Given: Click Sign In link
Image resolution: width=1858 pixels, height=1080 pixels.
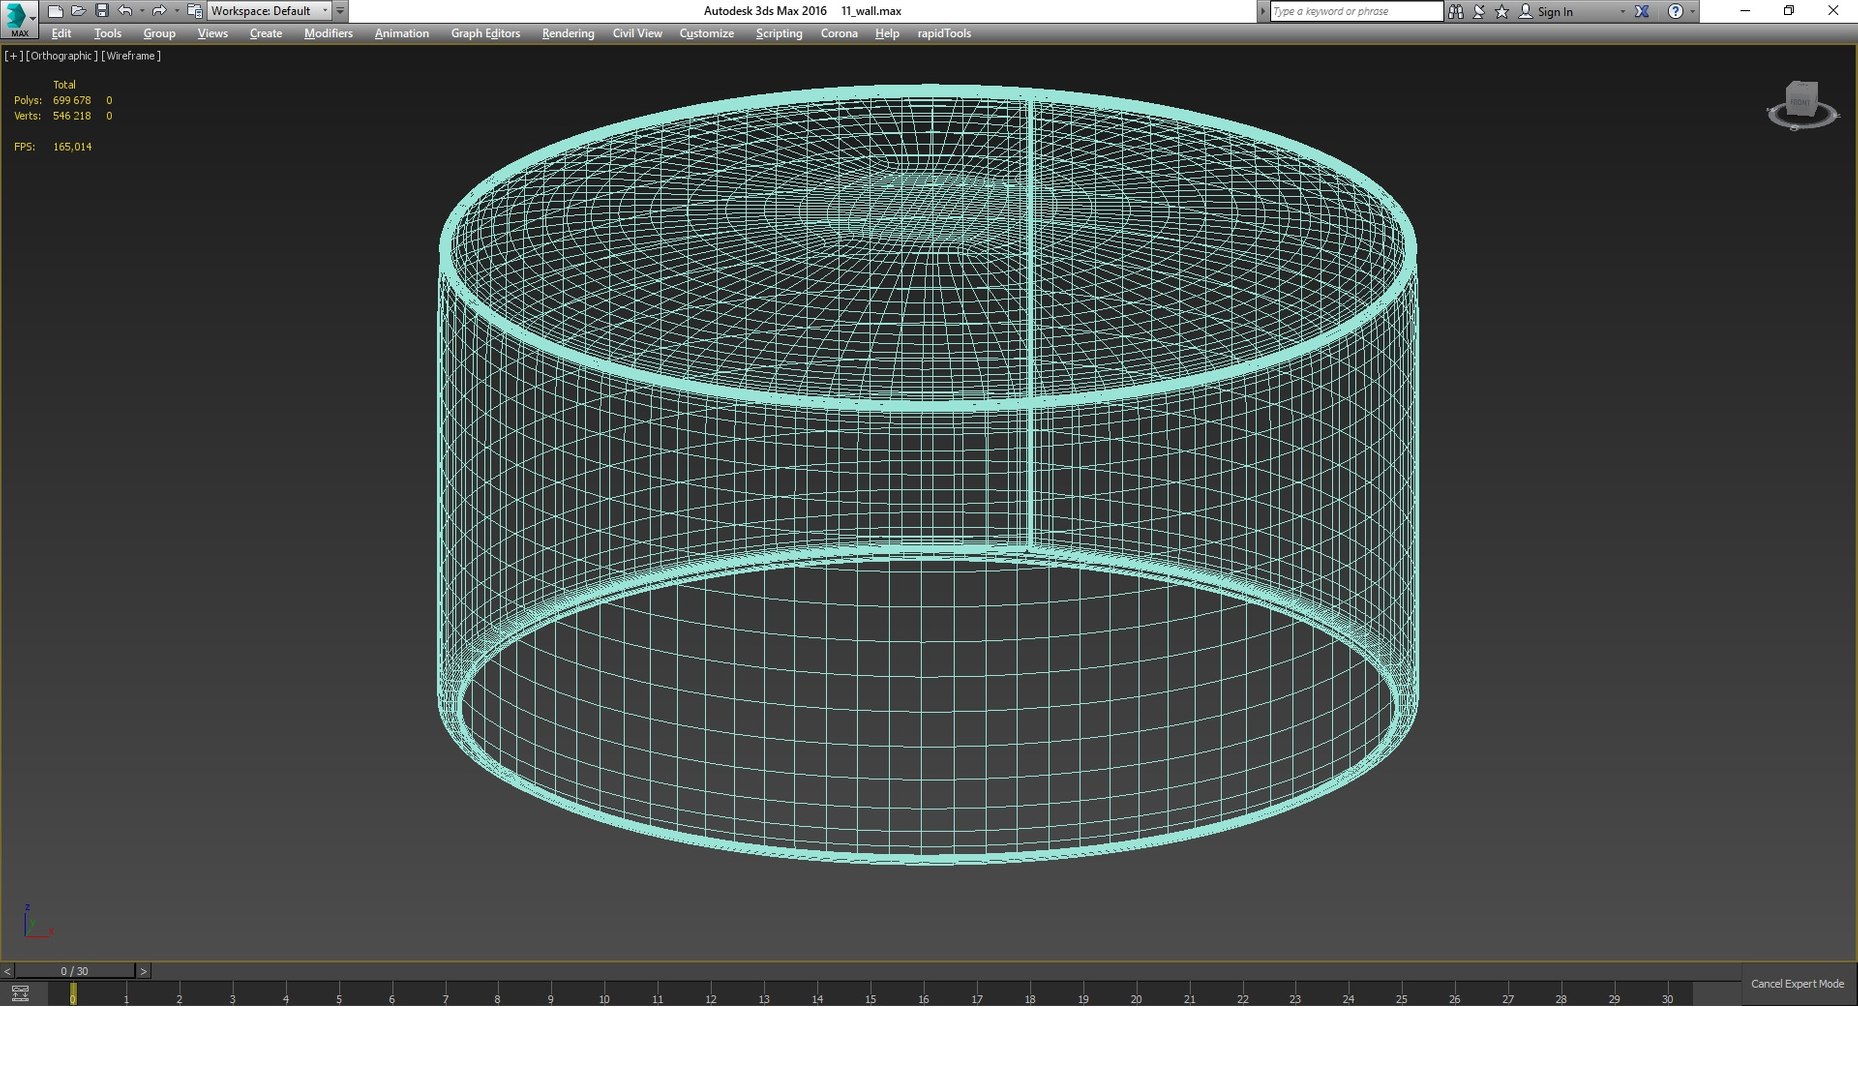Looking at the screenshot, I should click(x=1555, y=11).
